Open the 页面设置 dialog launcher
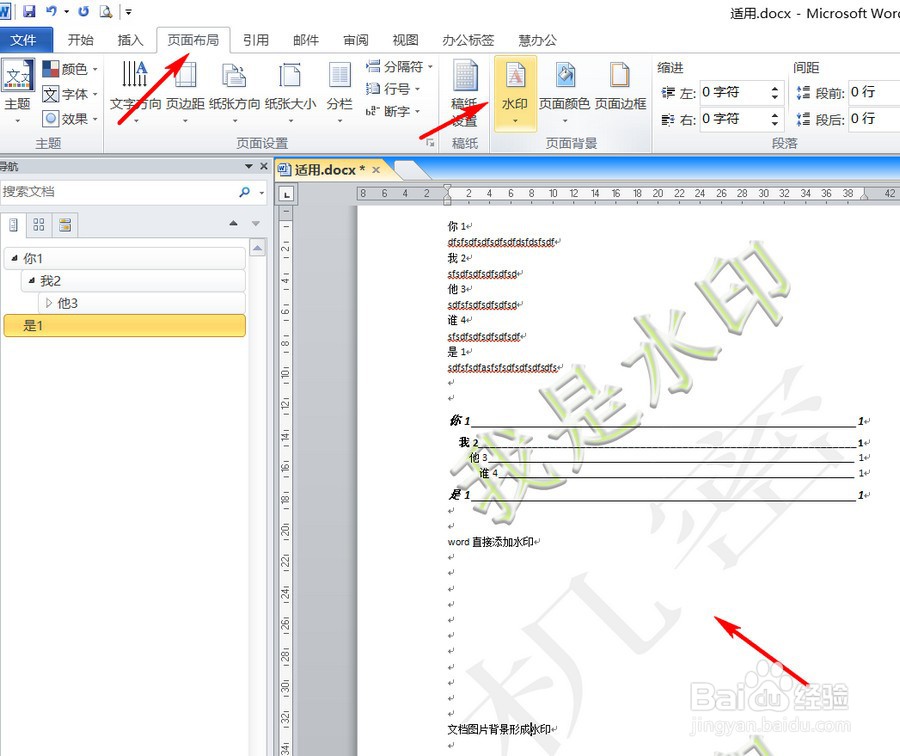The height and width of the screenshot is (756, 900). pyautogui.click(x=430, y=142)
